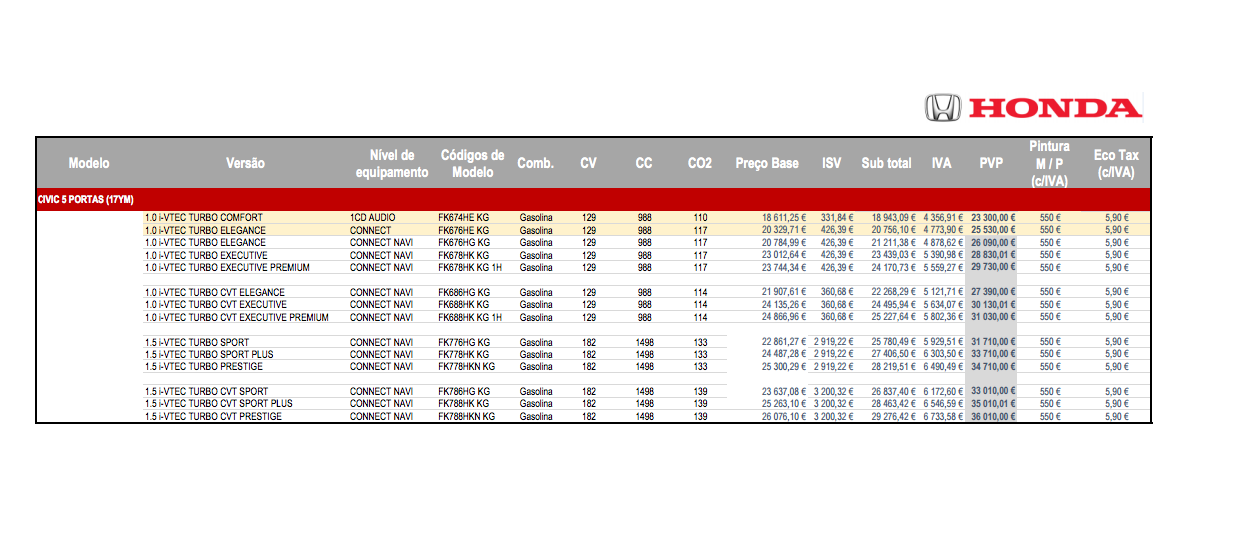This screenshot has width=1248, height=540.
Task: Select 1.0 i-VTEC TURBO CVT ELEGANCE version
Action: [215, 292]
